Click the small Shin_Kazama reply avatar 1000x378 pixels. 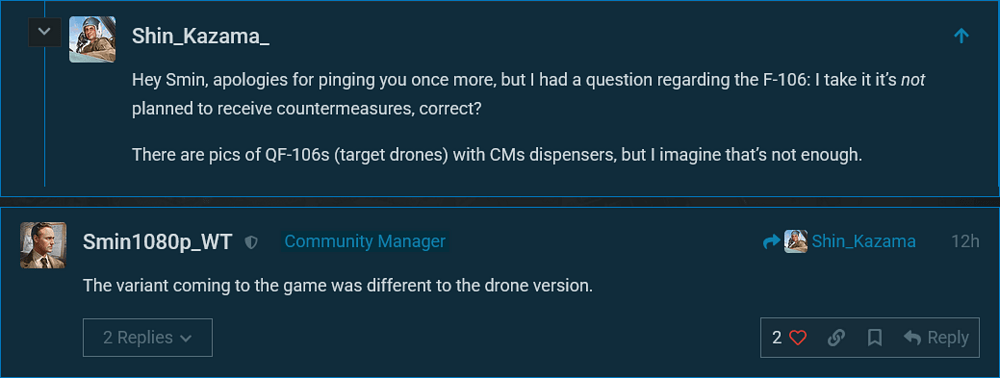click(796, 242)
